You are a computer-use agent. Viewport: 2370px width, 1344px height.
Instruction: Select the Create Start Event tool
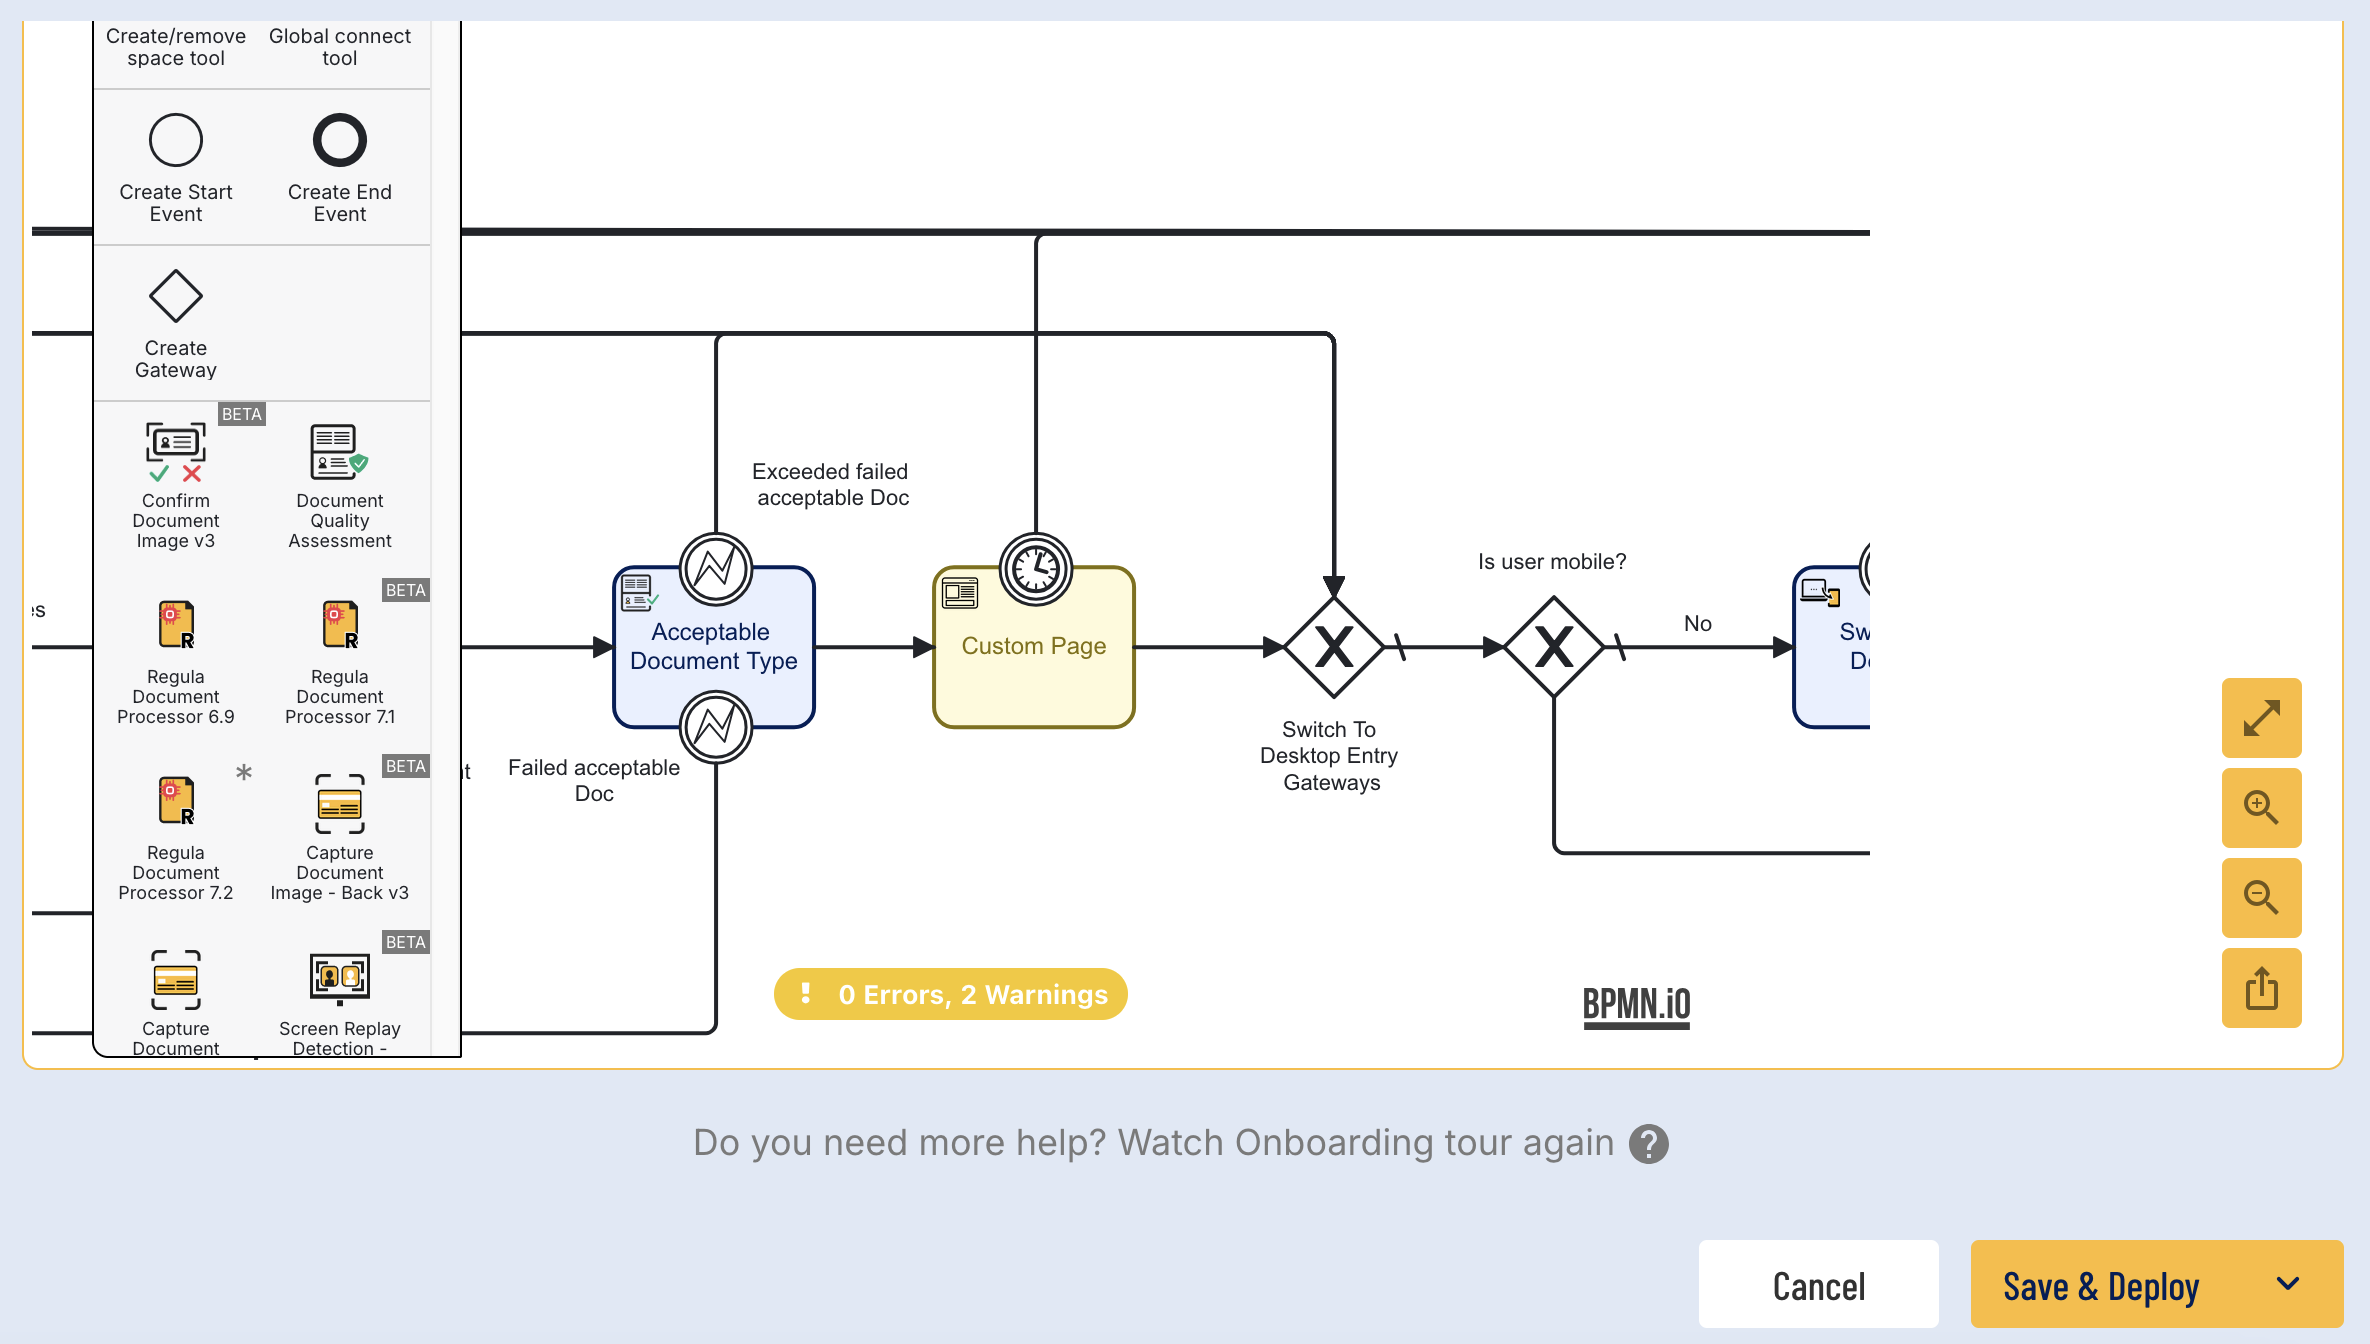[x=176, y=167]
